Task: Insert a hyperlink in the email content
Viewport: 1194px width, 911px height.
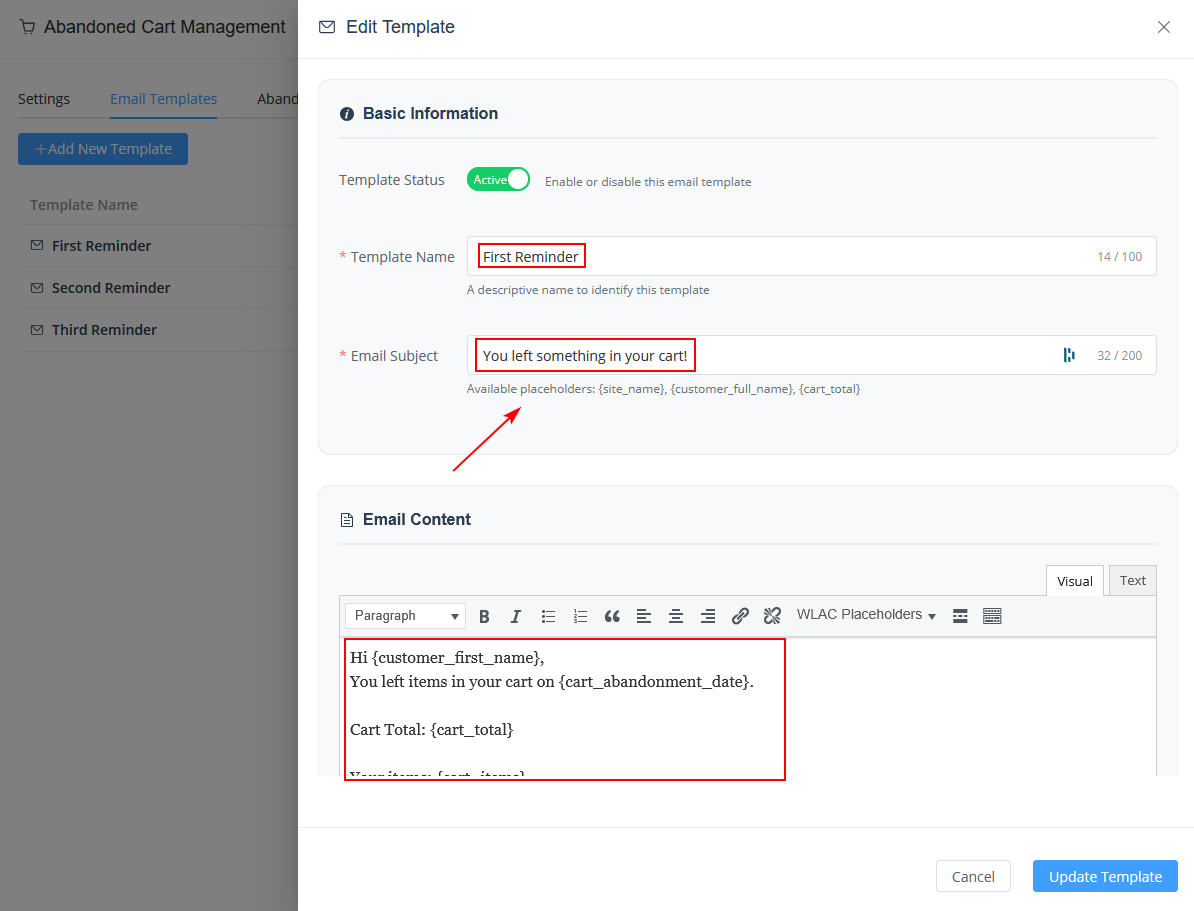Action: tap(740, 615)
